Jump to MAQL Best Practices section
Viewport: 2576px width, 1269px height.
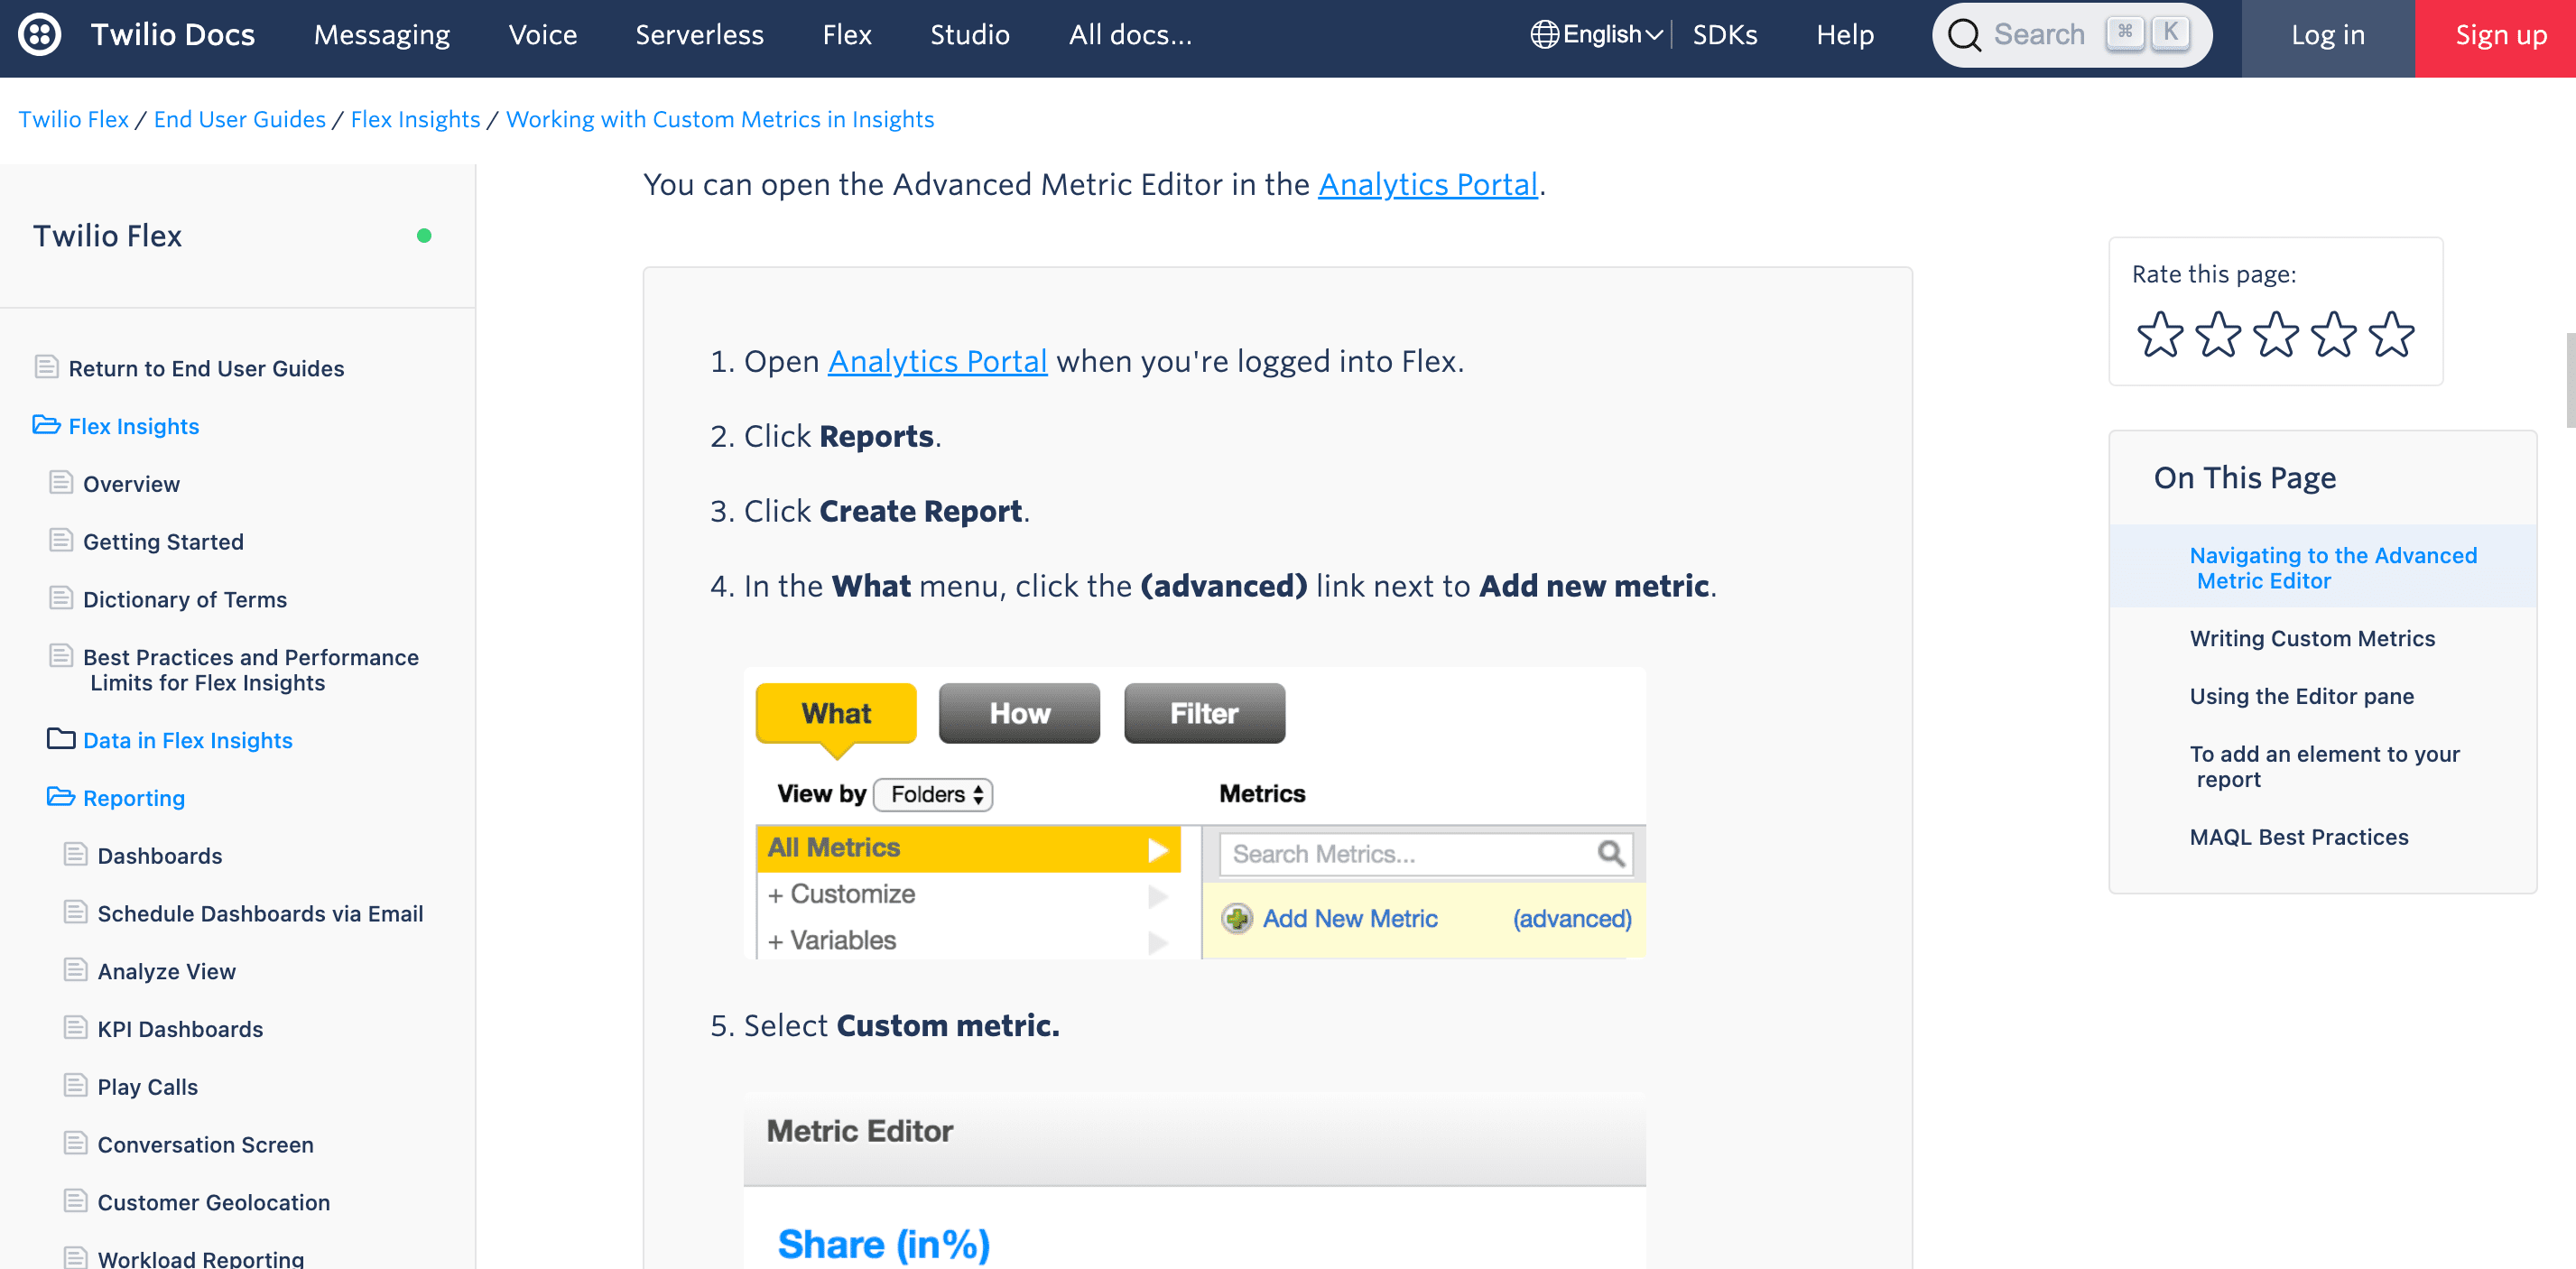point(2299,837)
